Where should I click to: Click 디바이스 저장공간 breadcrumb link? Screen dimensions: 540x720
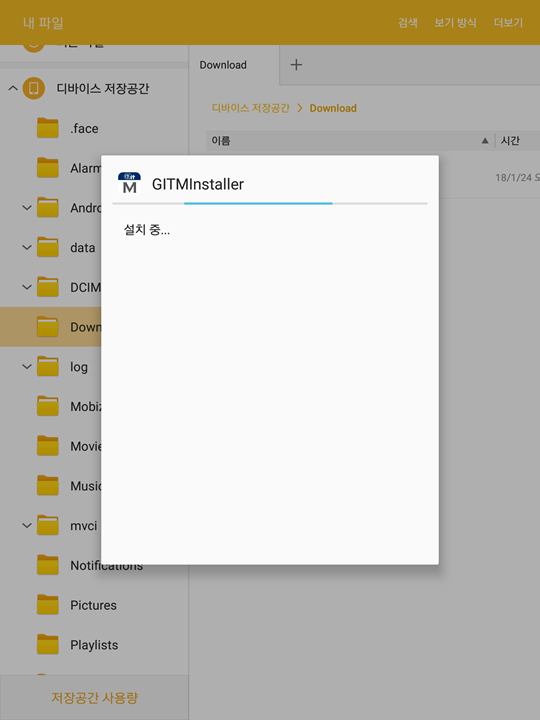click(x=251, y=108)
